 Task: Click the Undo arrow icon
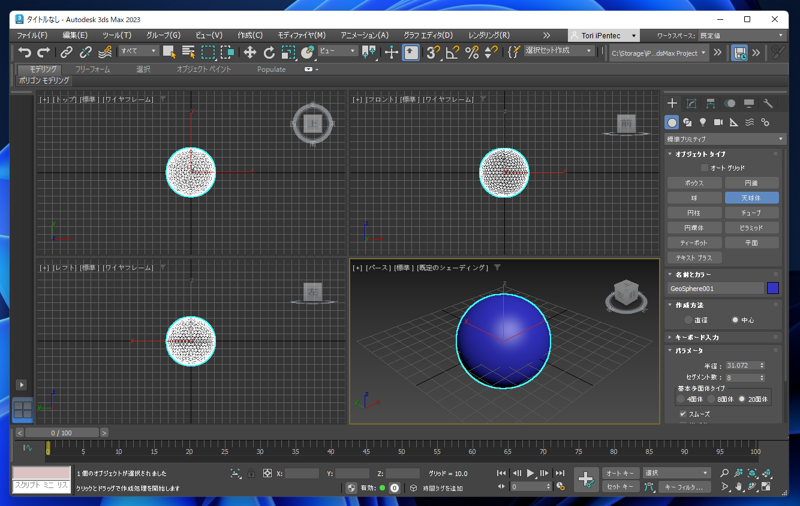tap(24, 52)
